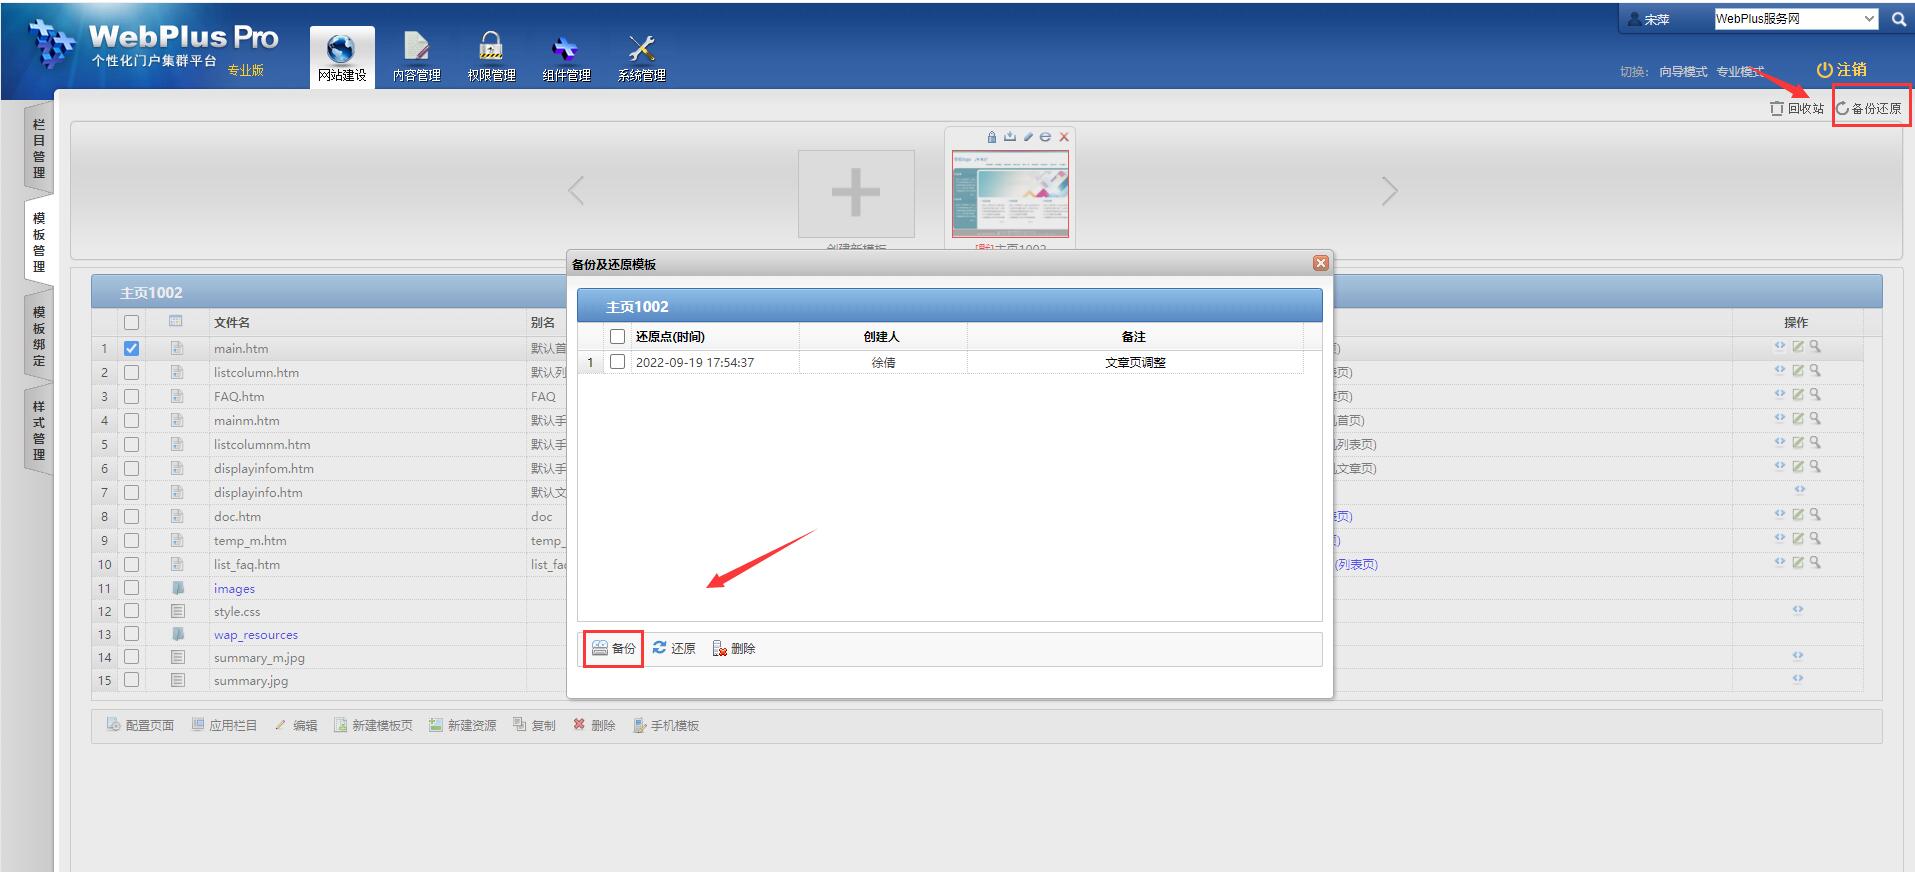
Task: Click the left chevron in template carousel
Action: pos(576,191)
